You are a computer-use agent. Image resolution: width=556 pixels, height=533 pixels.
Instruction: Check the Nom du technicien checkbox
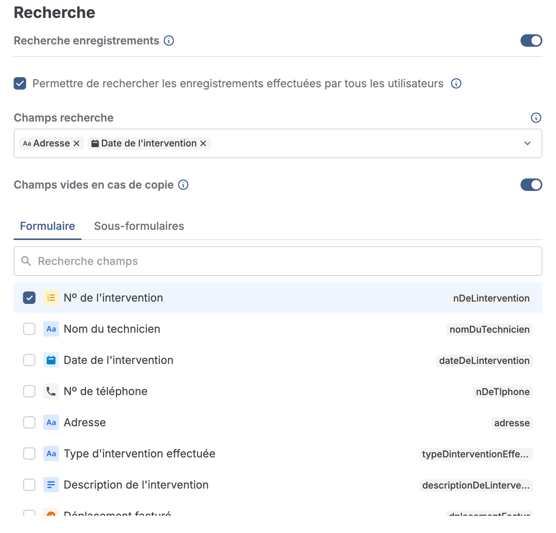click(x=29, y=329)
